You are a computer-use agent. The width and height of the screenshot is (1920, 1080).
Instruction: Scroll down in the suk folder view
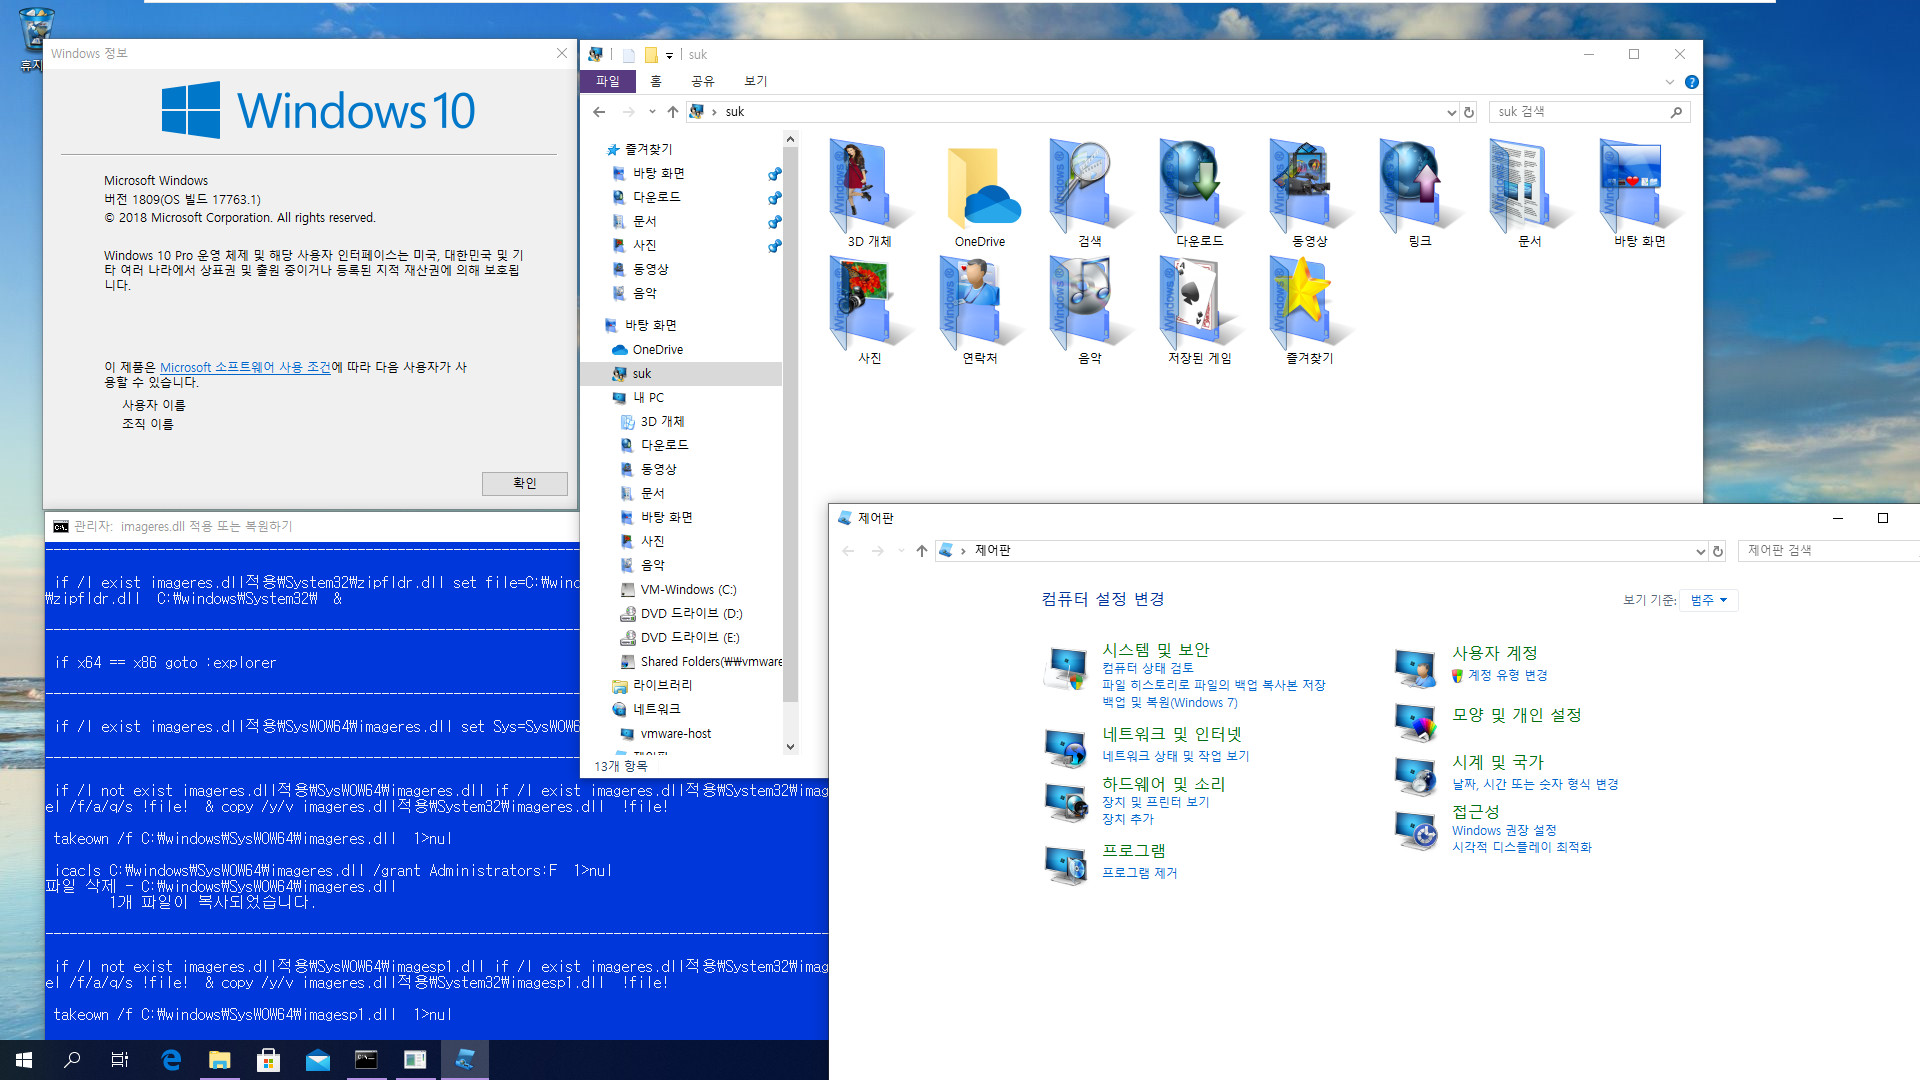pos(791,748)
